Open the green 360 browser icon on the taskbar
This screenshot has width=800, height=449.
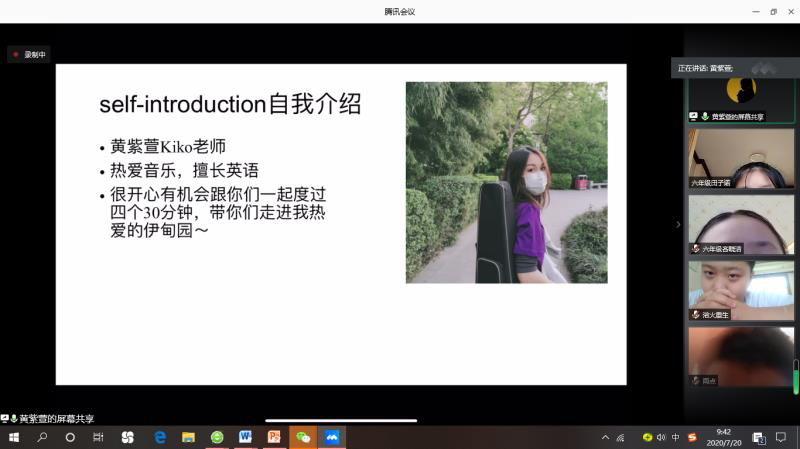tap(217, 437)
